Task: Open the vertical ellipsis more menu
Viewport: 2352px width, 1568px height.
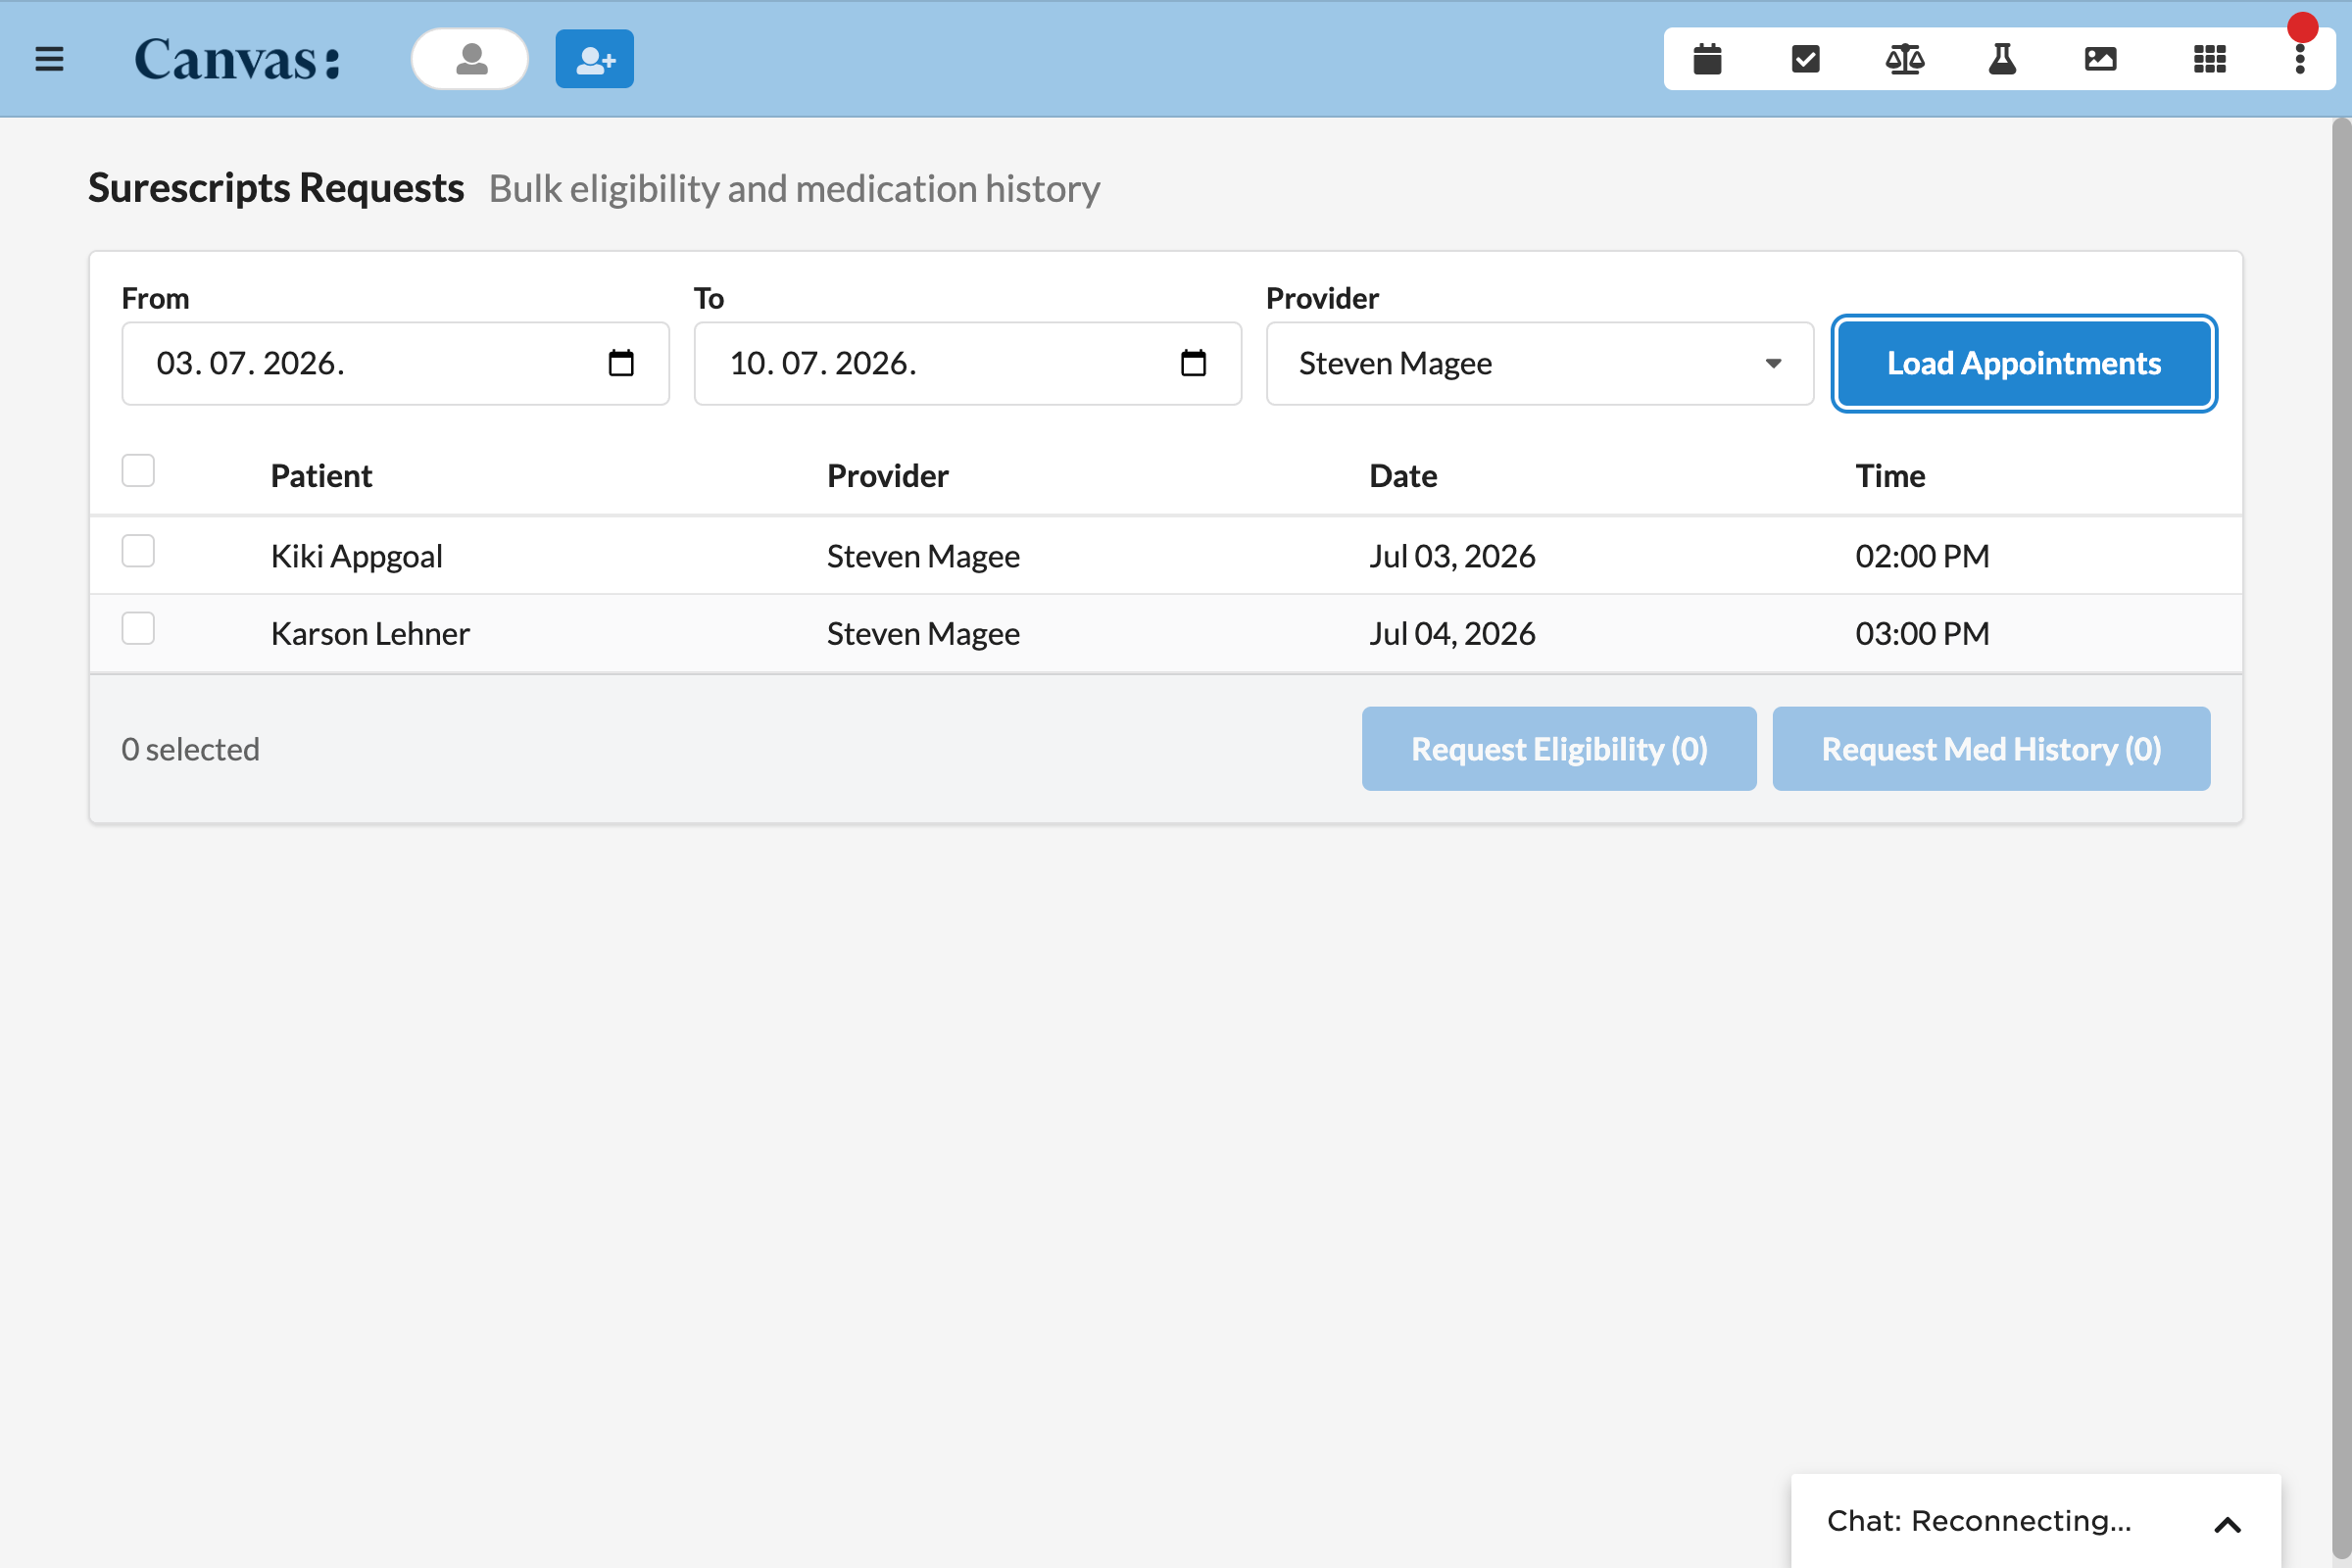Action: click(x=2300, y=59)
